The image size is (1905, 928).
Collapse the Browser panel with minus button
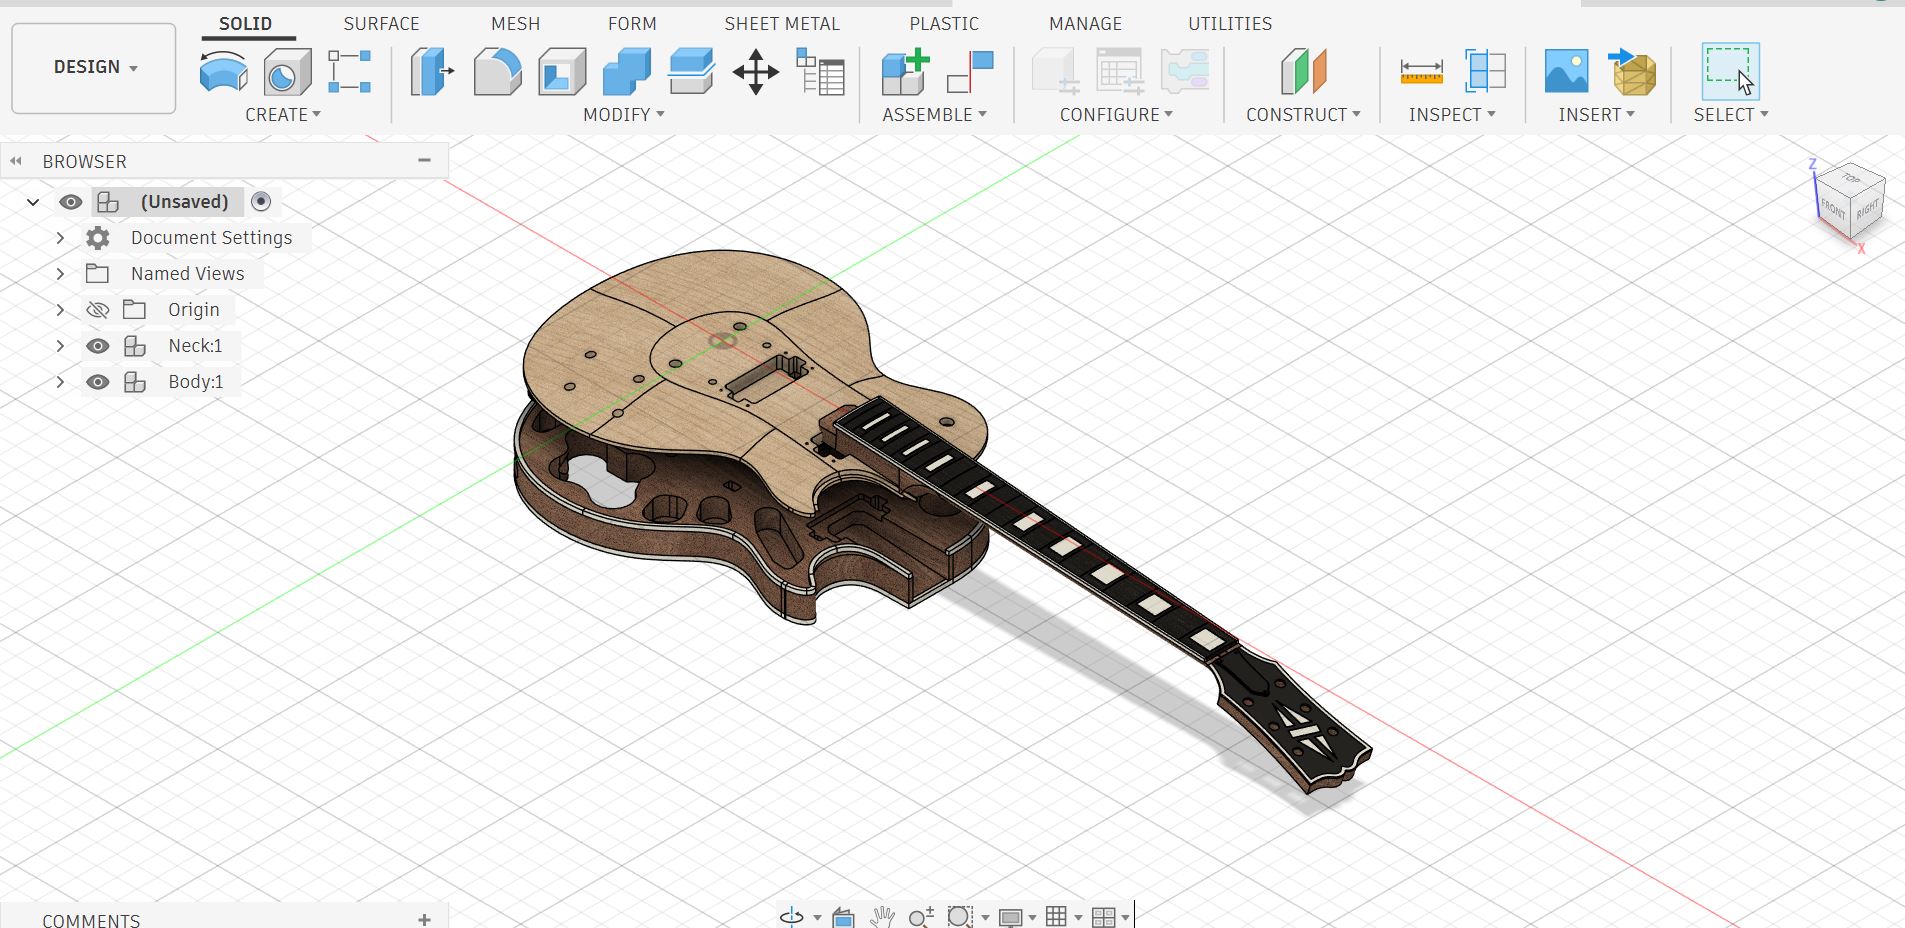click(x=424, y=160)
